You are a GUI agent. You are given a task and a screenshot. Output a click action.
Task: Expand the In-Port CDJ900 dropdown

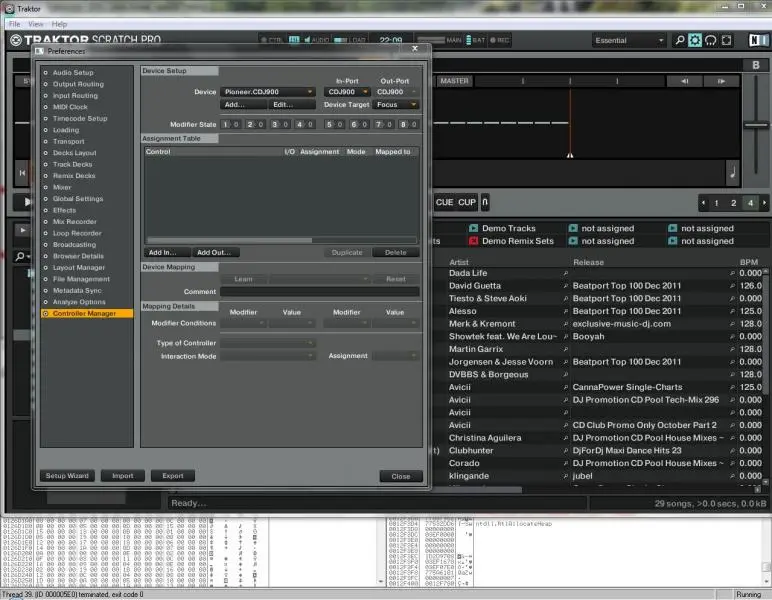[347, 92]
